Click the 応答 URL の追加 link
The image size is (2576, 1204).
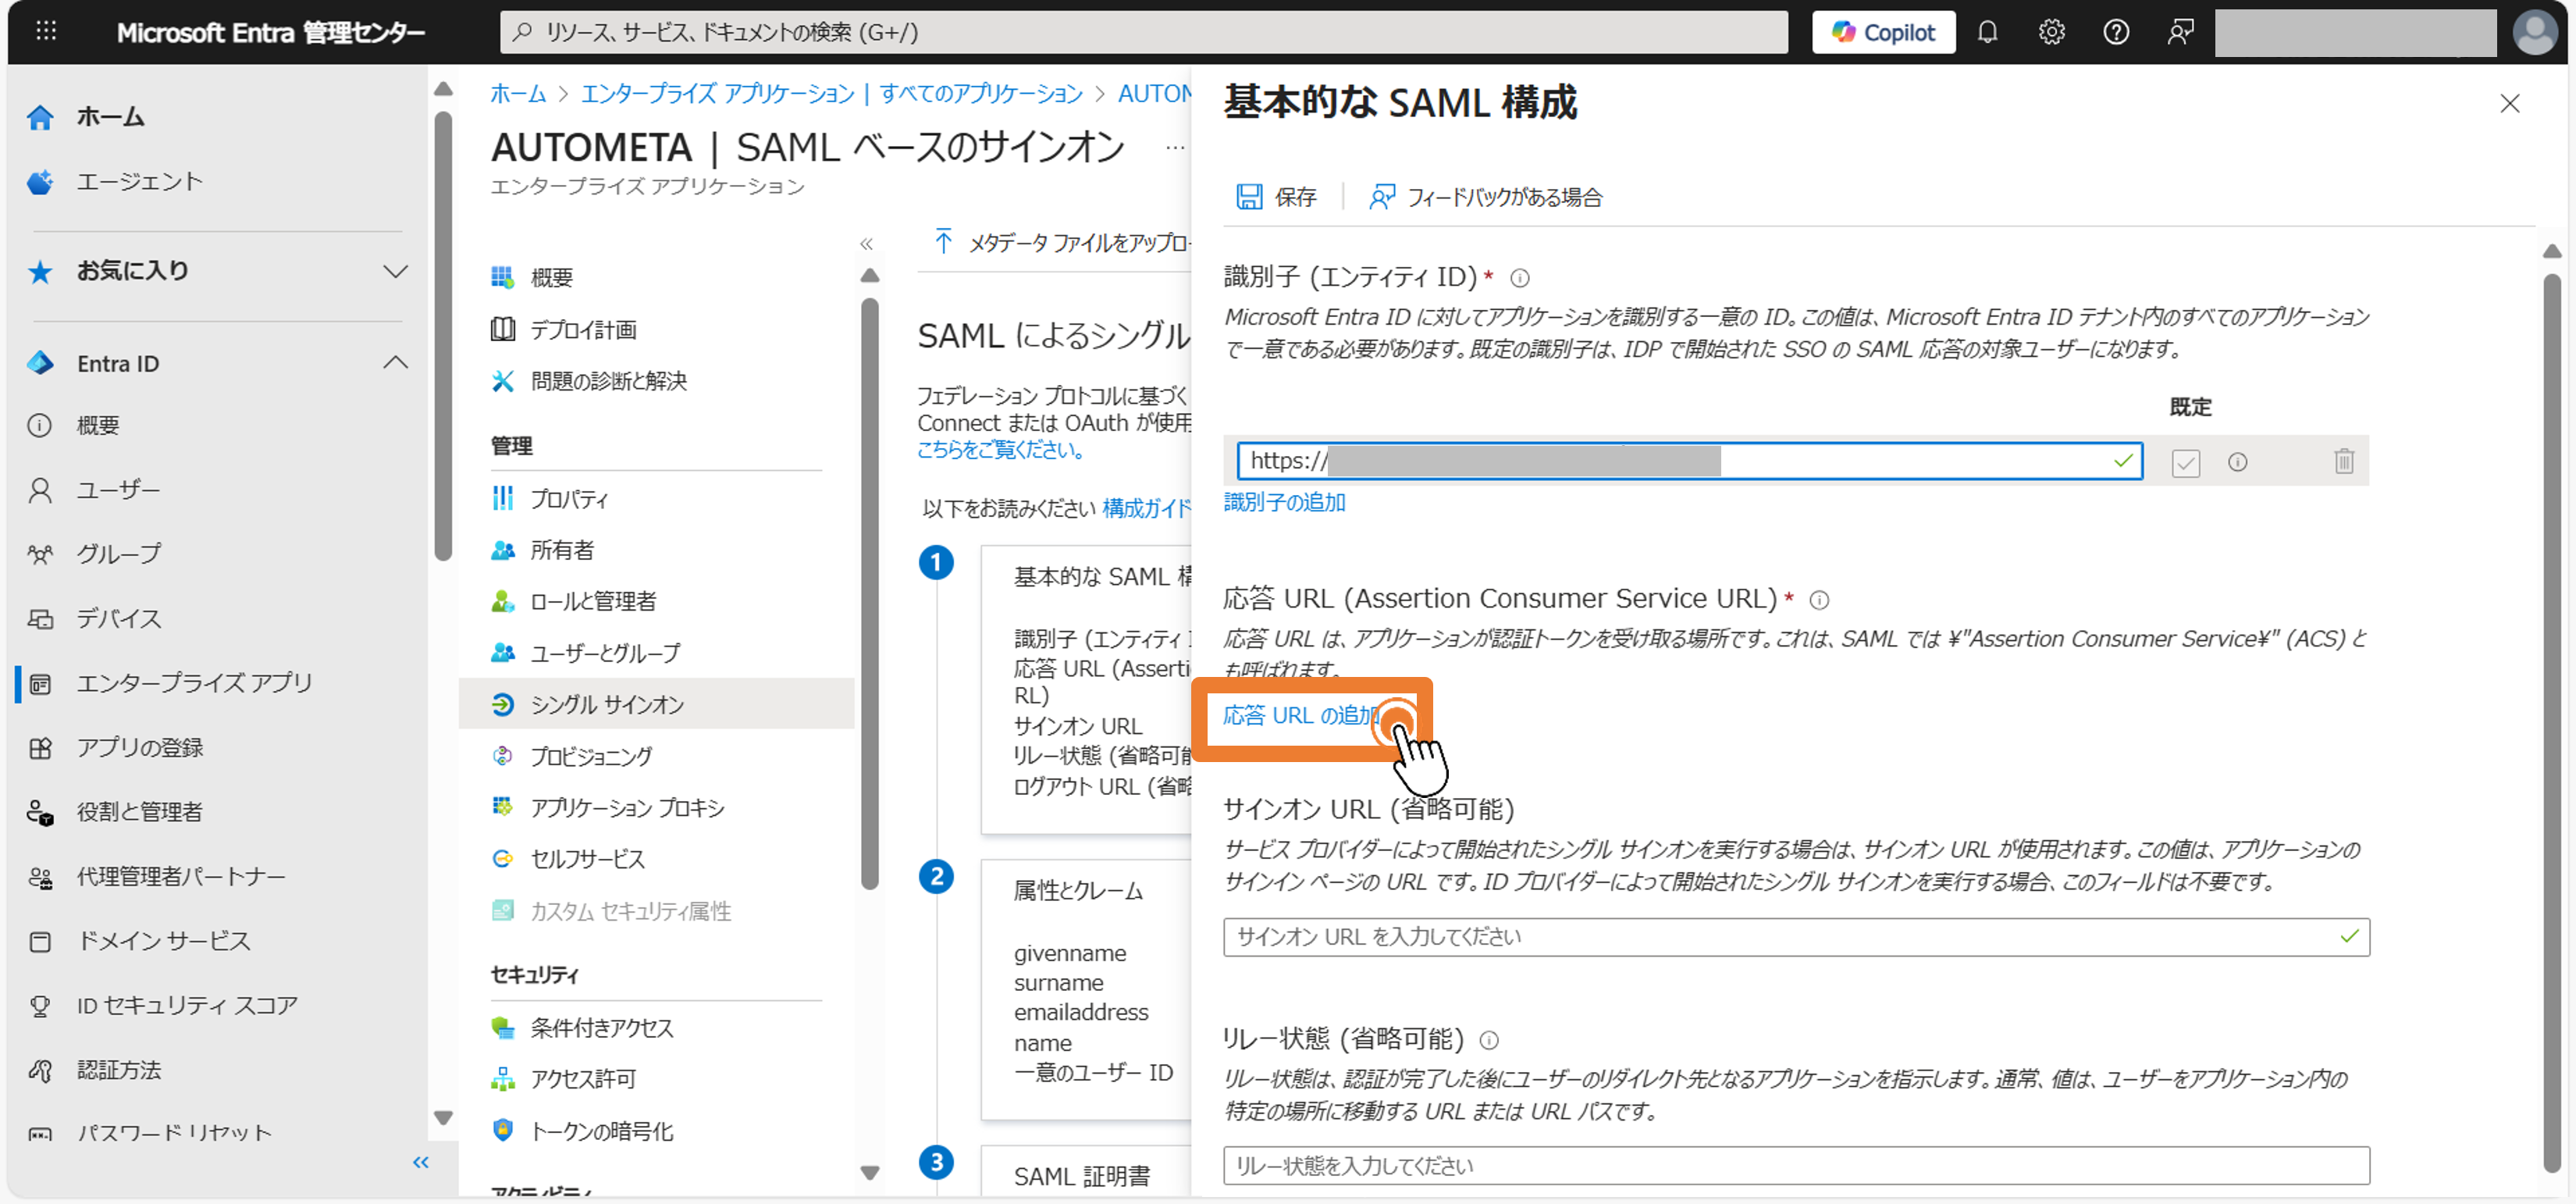click(1301, 716)
